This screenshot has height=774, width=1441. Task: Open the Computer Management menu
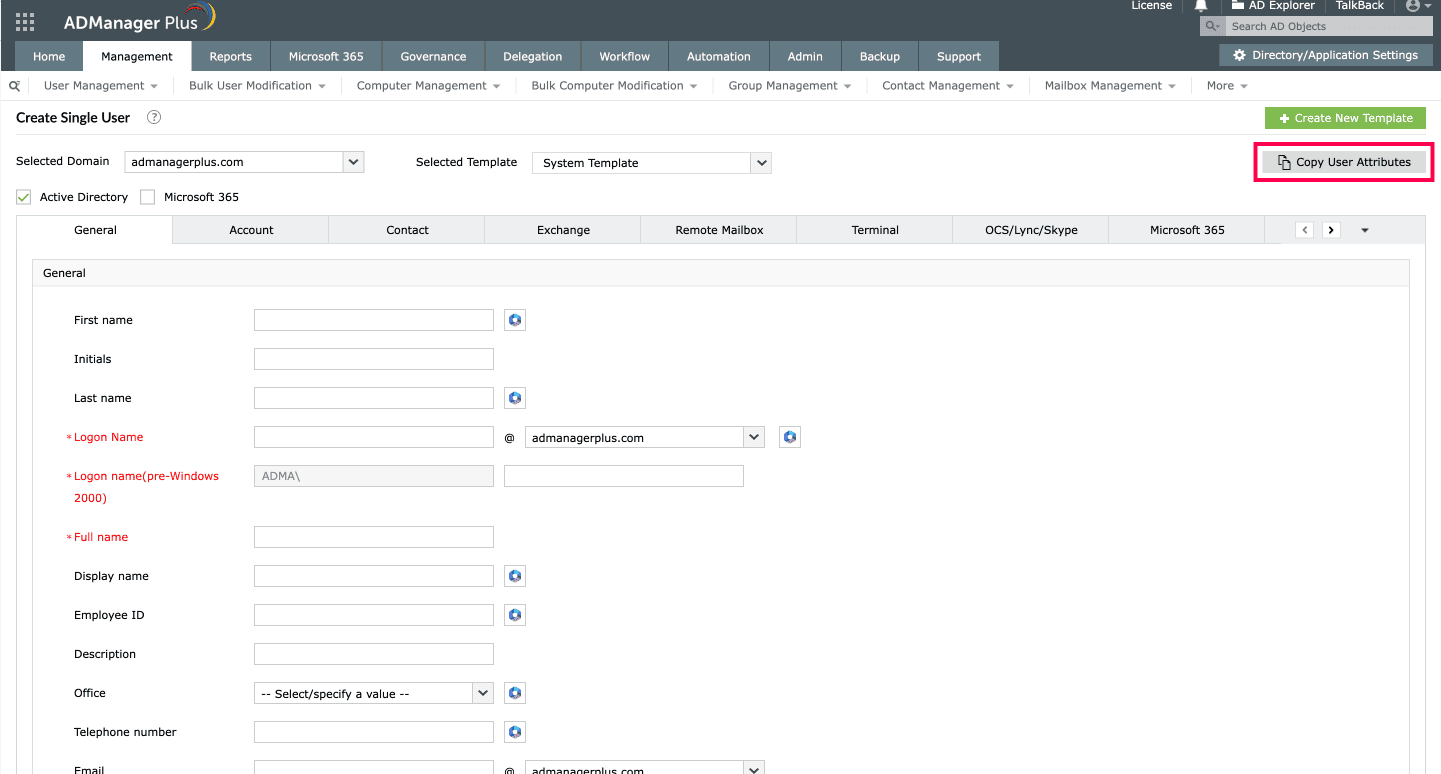[429, 86]
